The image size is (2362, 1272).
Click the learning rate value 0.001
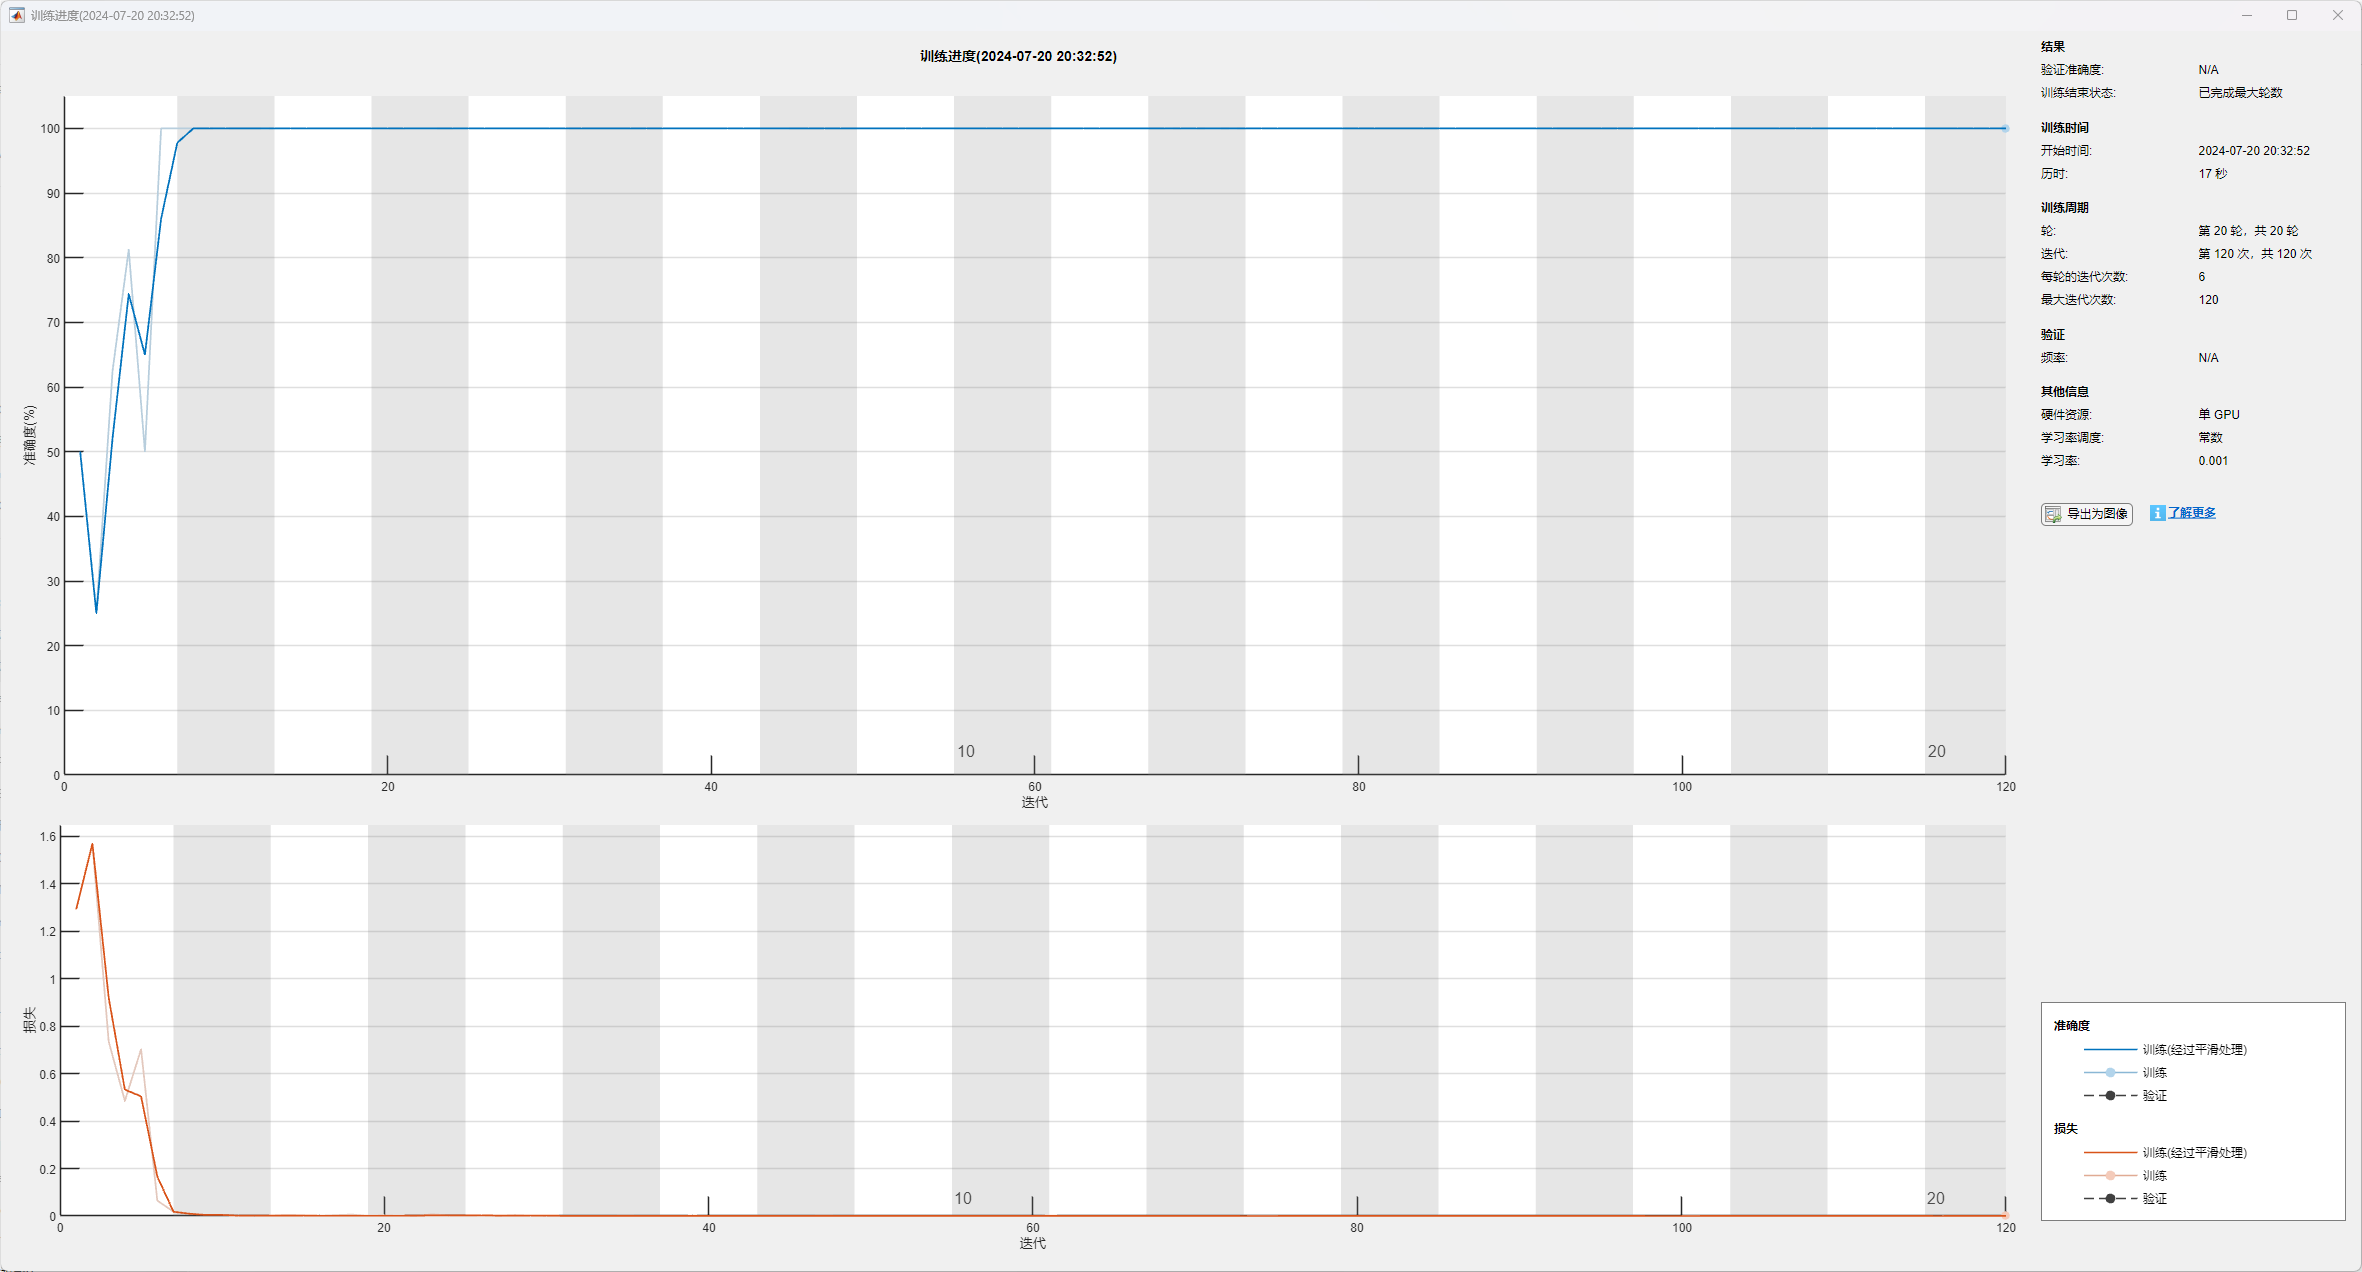pyautogui.click(x=2213, y=461)
